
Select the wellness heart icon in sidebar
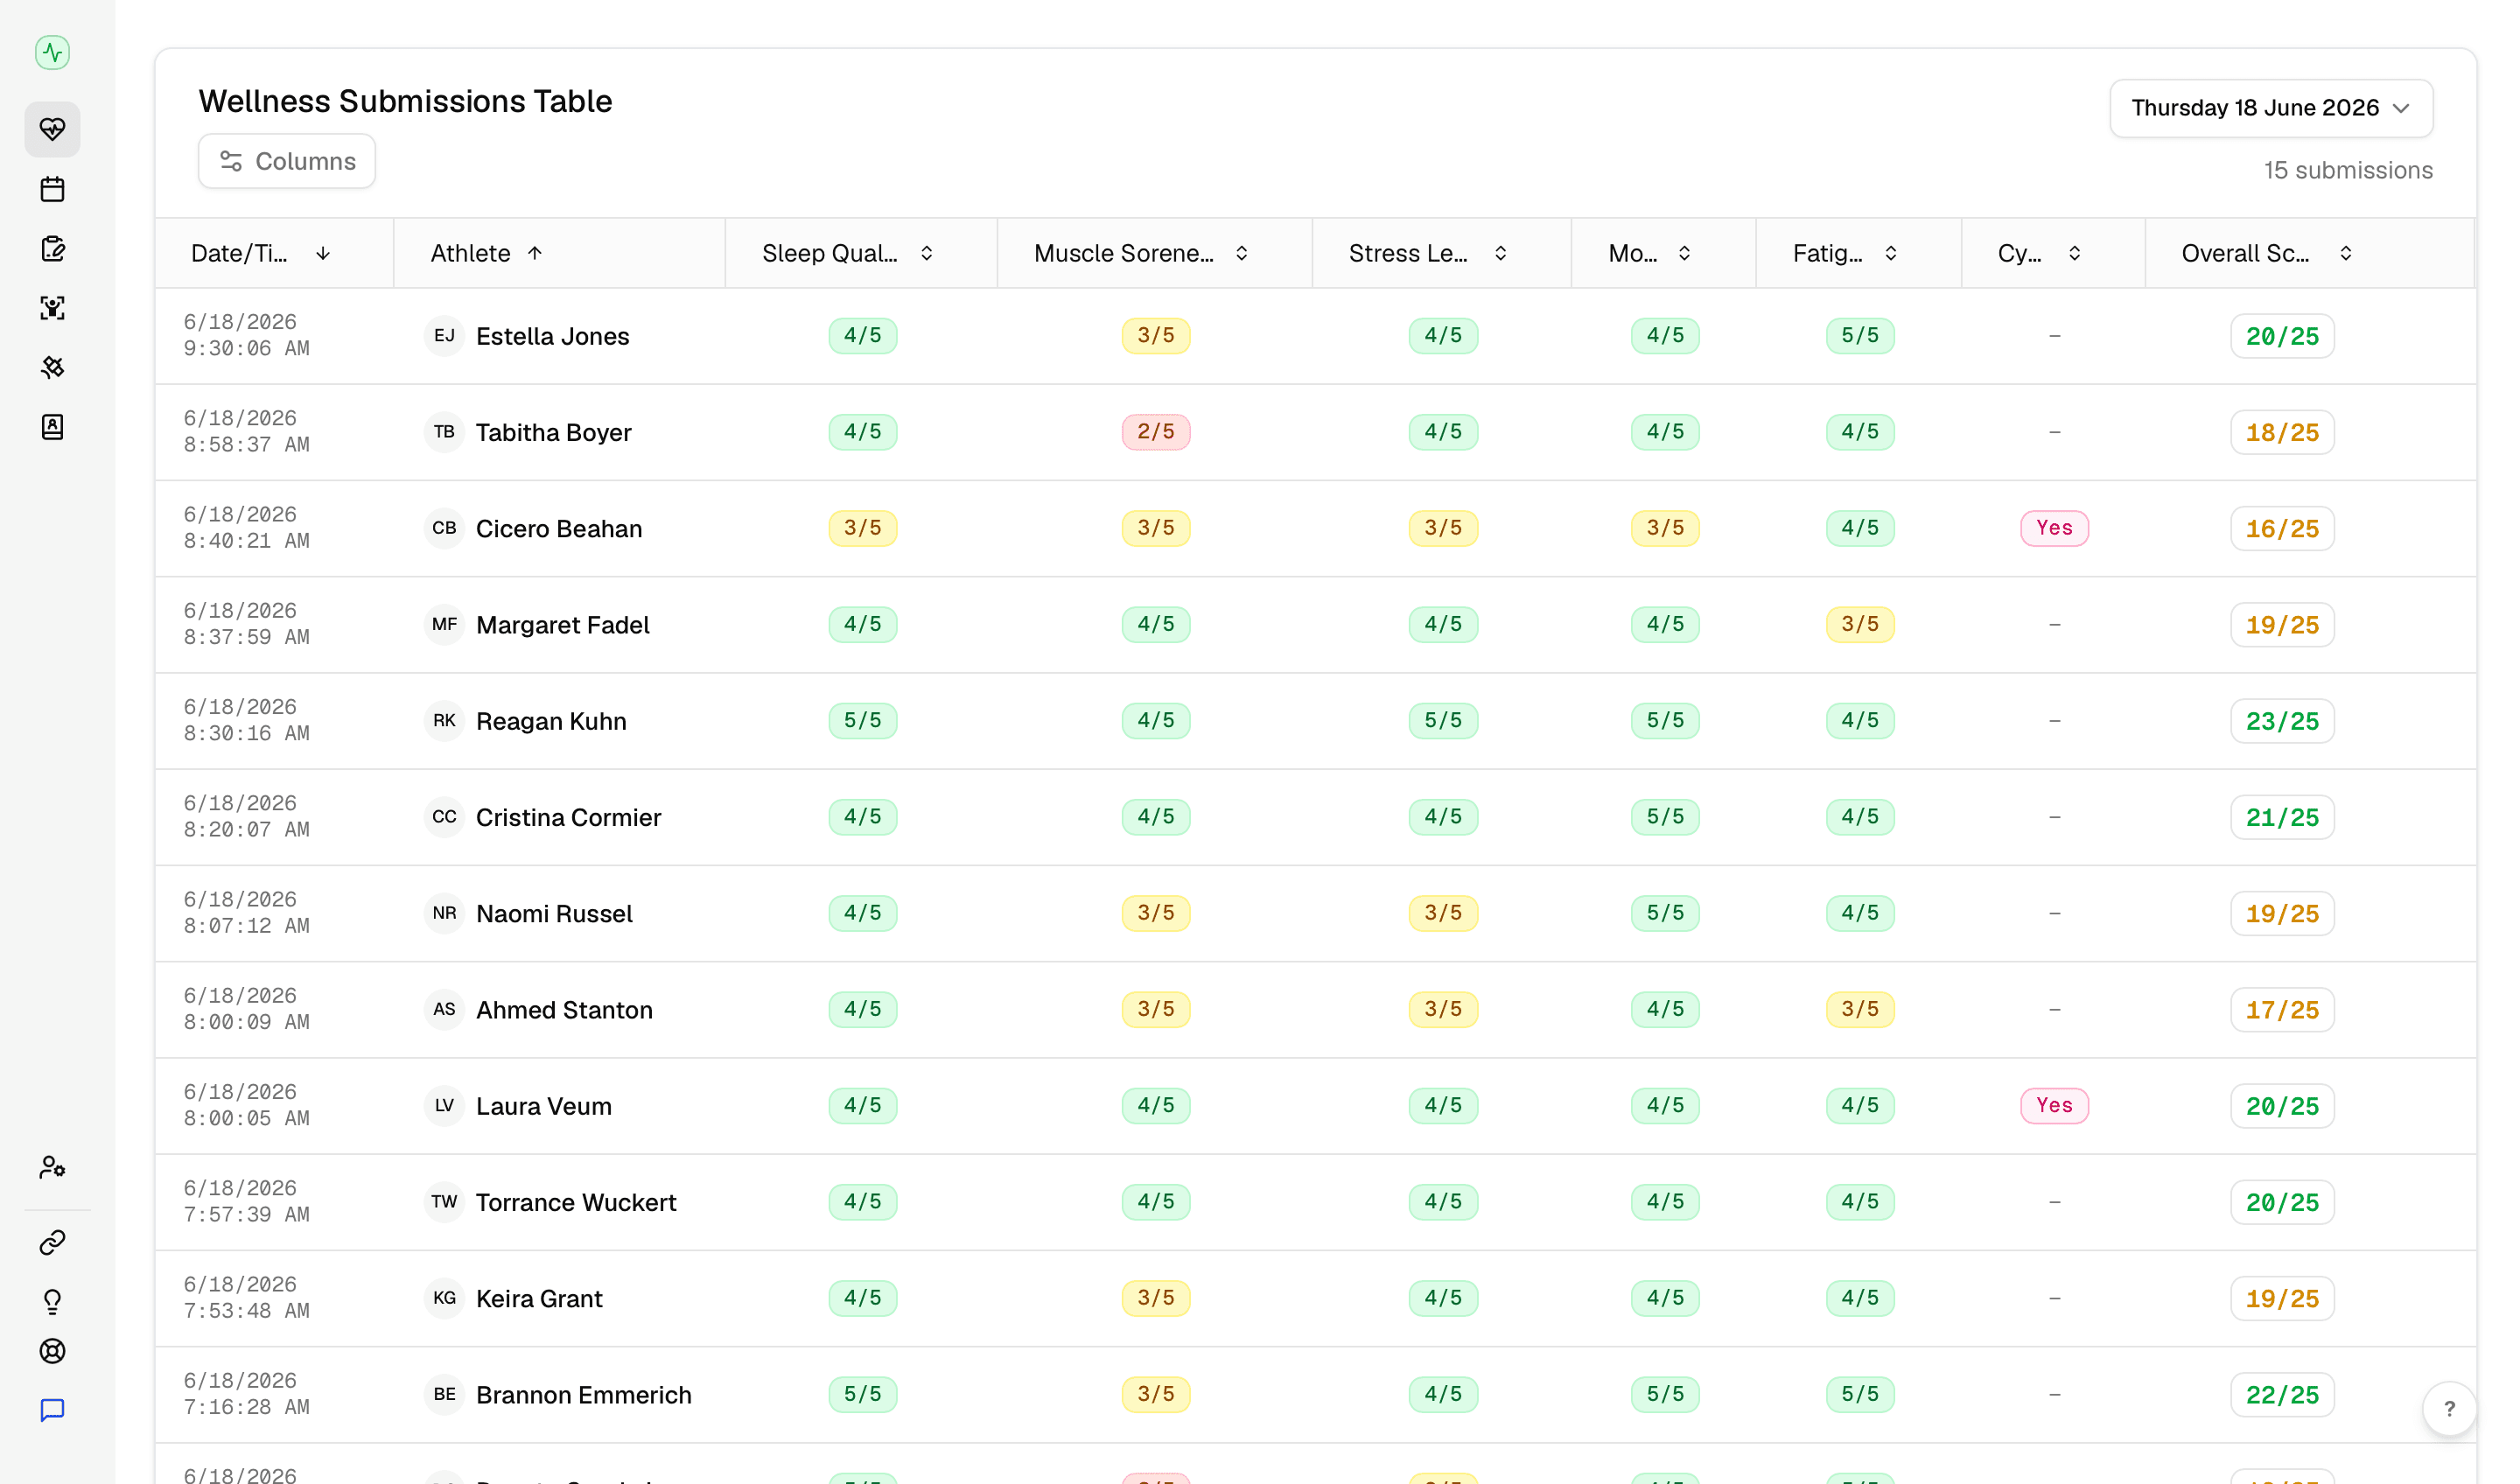pyautogui.click(x=52, y=129)
